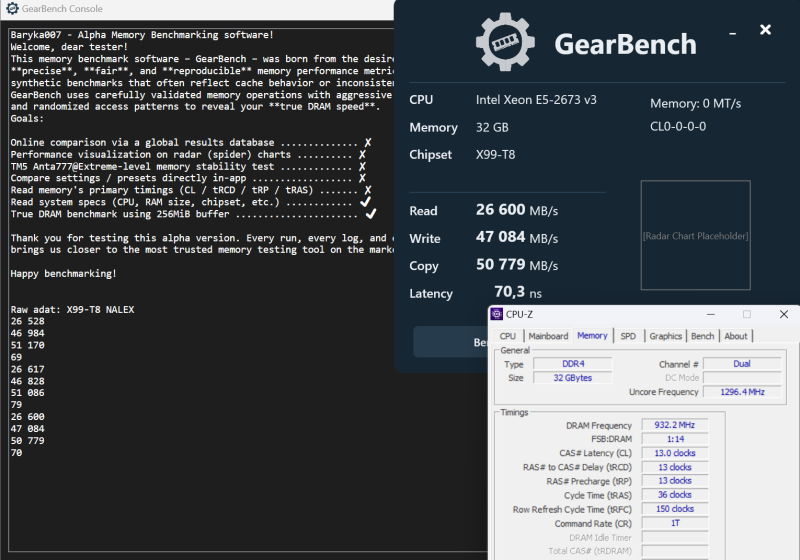Click the FSB:DRAM value 1:14
800x560 pixels.
click(x=674, y=439)
